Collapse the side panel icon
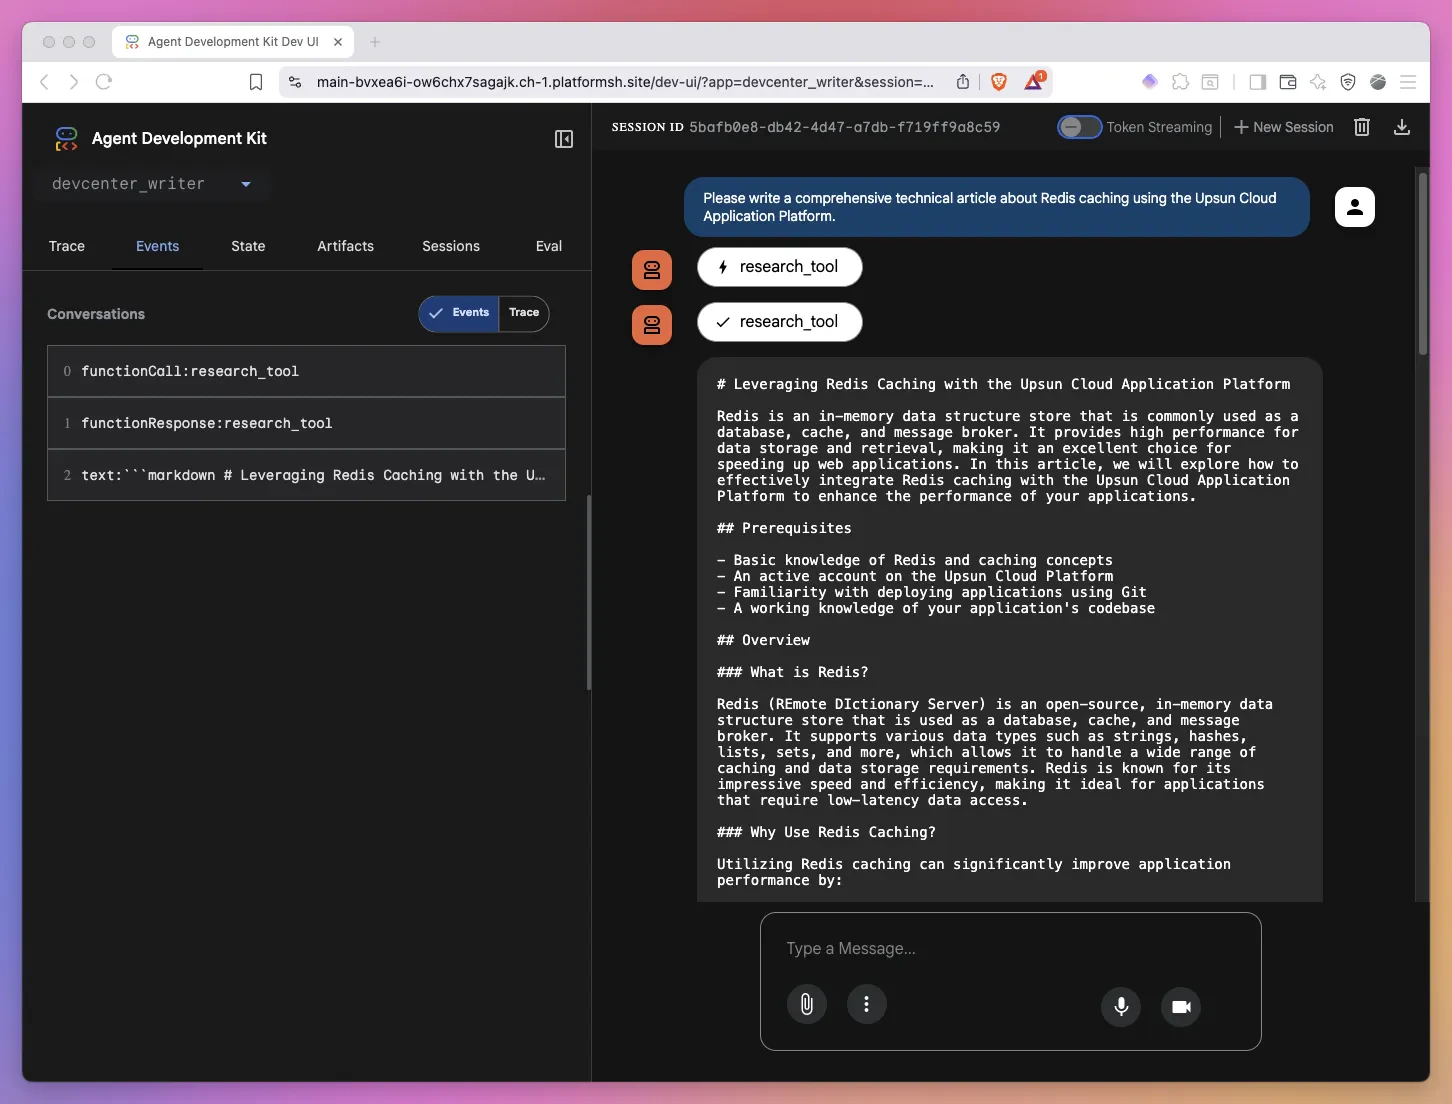This screenshot has height=1104, width=1452. coord(564,139)
